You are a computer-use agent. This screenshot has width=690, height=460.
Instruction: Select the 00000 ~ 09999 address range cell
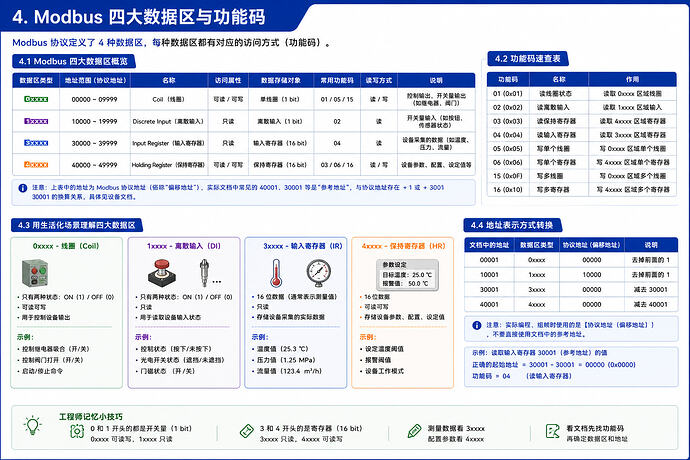click(95, 99)
